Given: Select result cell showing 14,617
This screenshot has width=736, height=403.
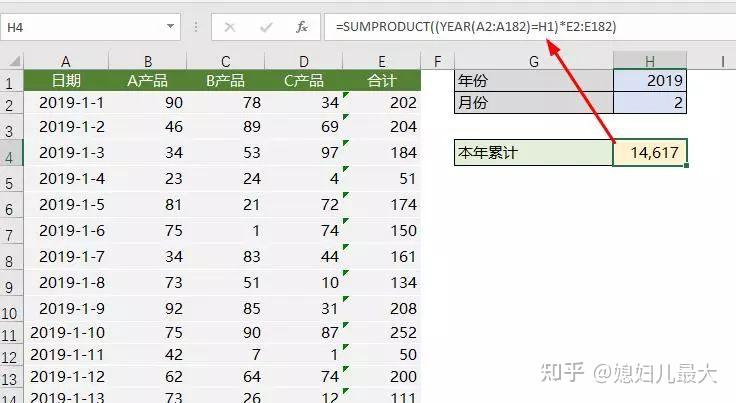Looking at the screenshot, I should point(650,152).
